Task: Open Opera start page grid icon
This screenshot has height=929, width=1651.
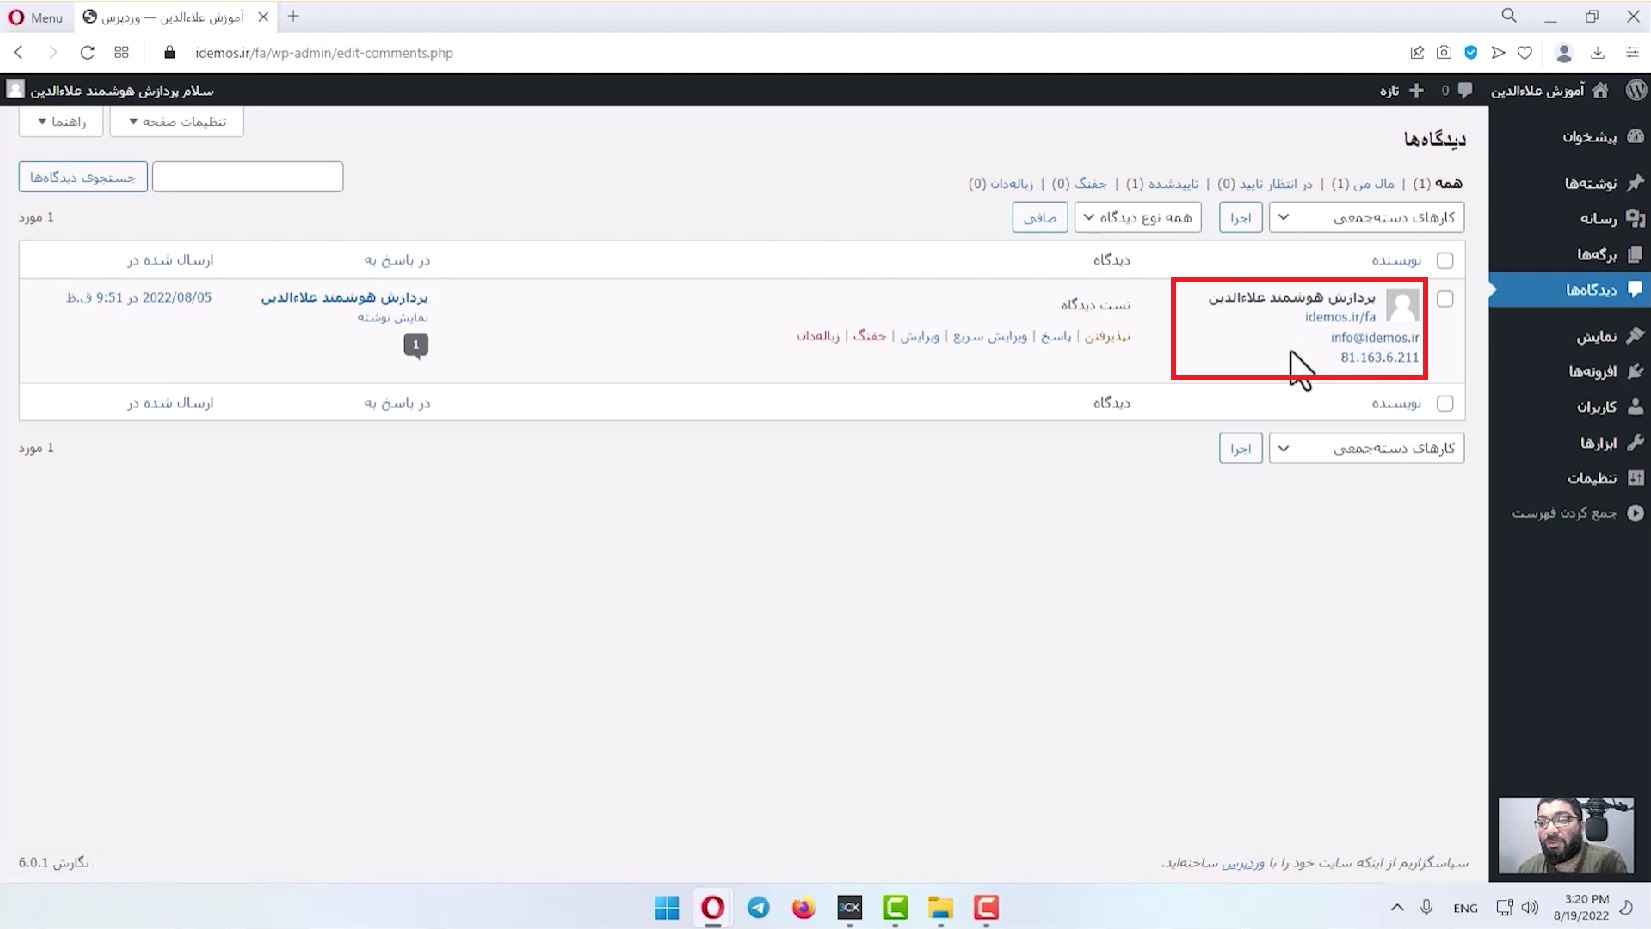Action: coord(122,53)
